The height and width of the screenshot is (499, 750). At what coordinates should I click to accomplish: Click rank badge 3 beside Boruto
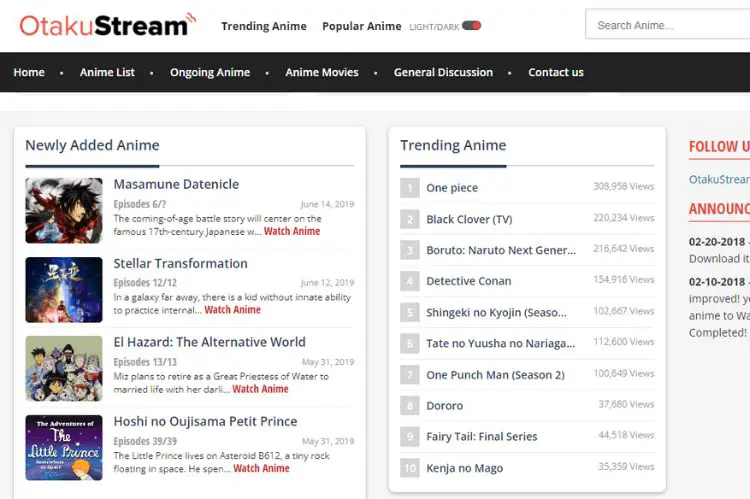[x=410, y=250]
